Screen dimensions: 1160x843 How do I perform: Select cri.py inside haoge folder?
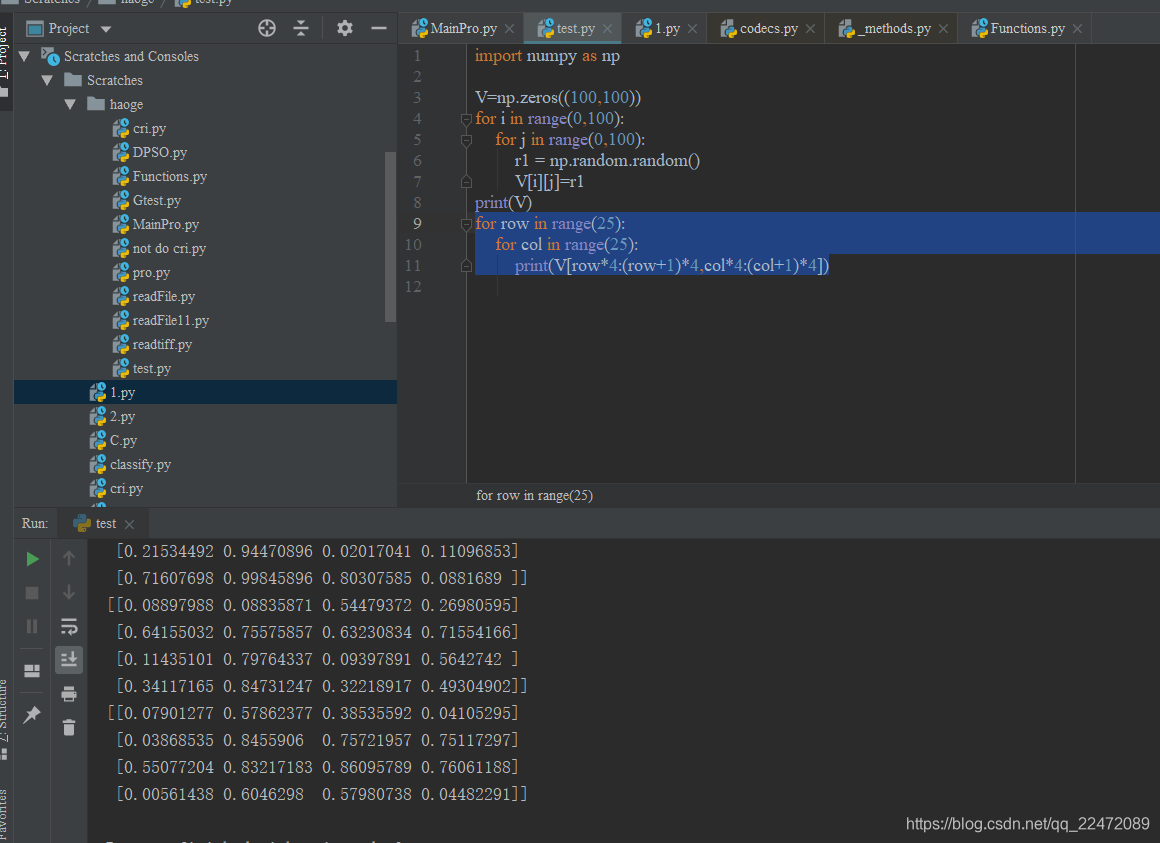pyautogui.click(x=149, y=129)
